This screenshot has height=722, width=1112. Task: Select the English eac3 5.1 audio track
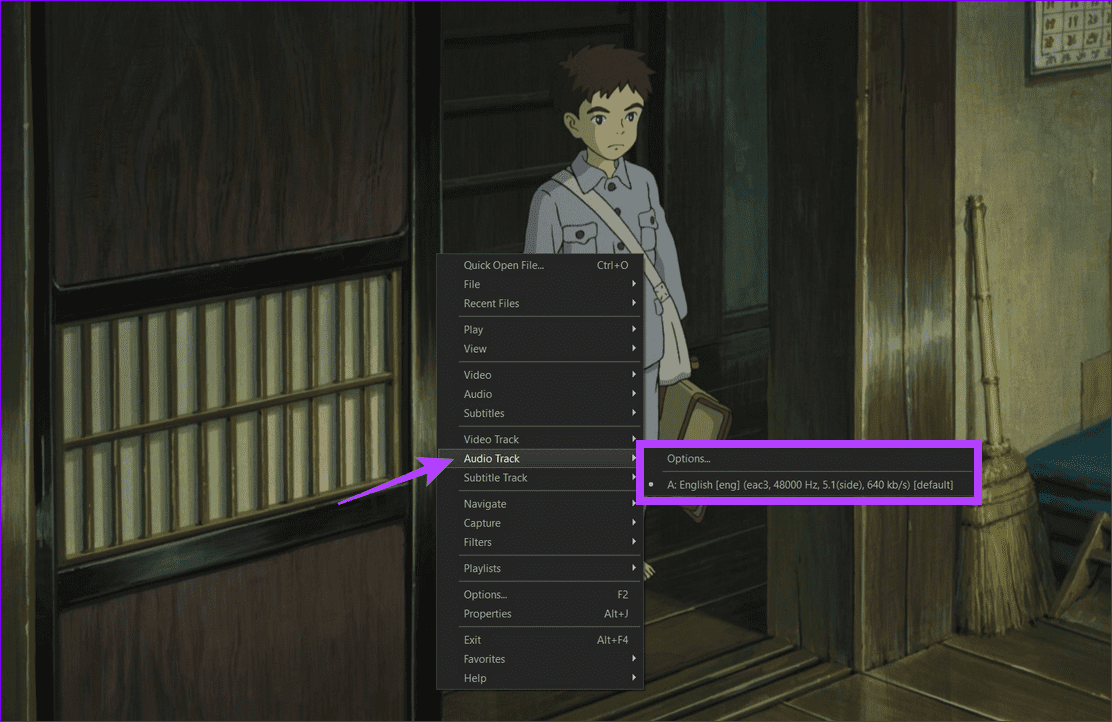809,485
